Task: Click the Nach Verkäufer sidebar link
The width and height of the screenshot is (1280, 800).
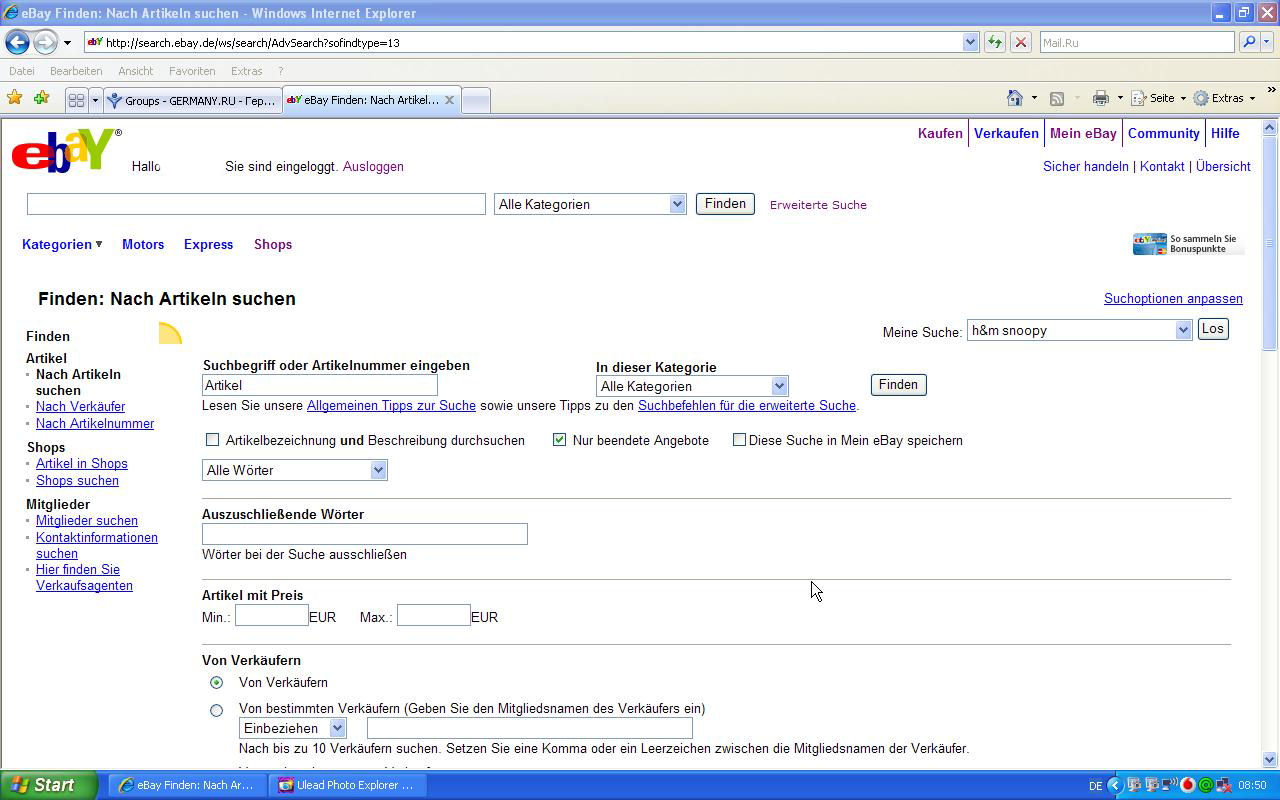Action: pos(80,406)
